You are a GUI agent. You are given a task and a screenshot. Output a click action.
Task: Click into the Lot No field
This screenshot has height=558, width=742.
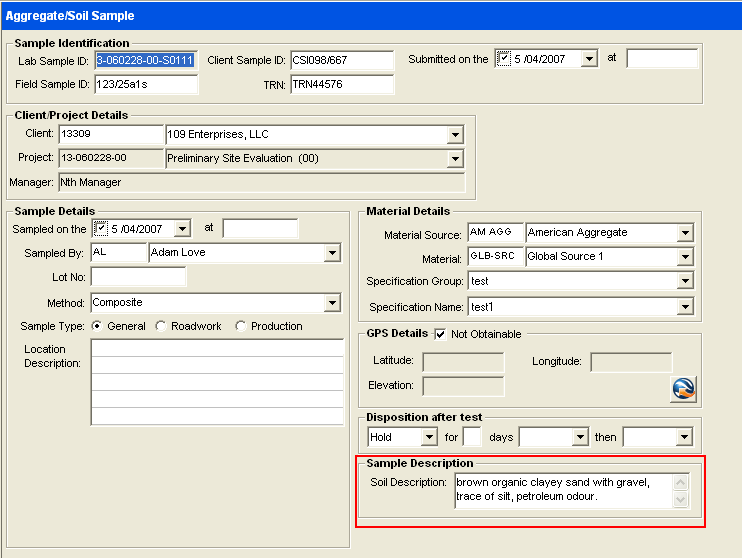coord(138,277)
